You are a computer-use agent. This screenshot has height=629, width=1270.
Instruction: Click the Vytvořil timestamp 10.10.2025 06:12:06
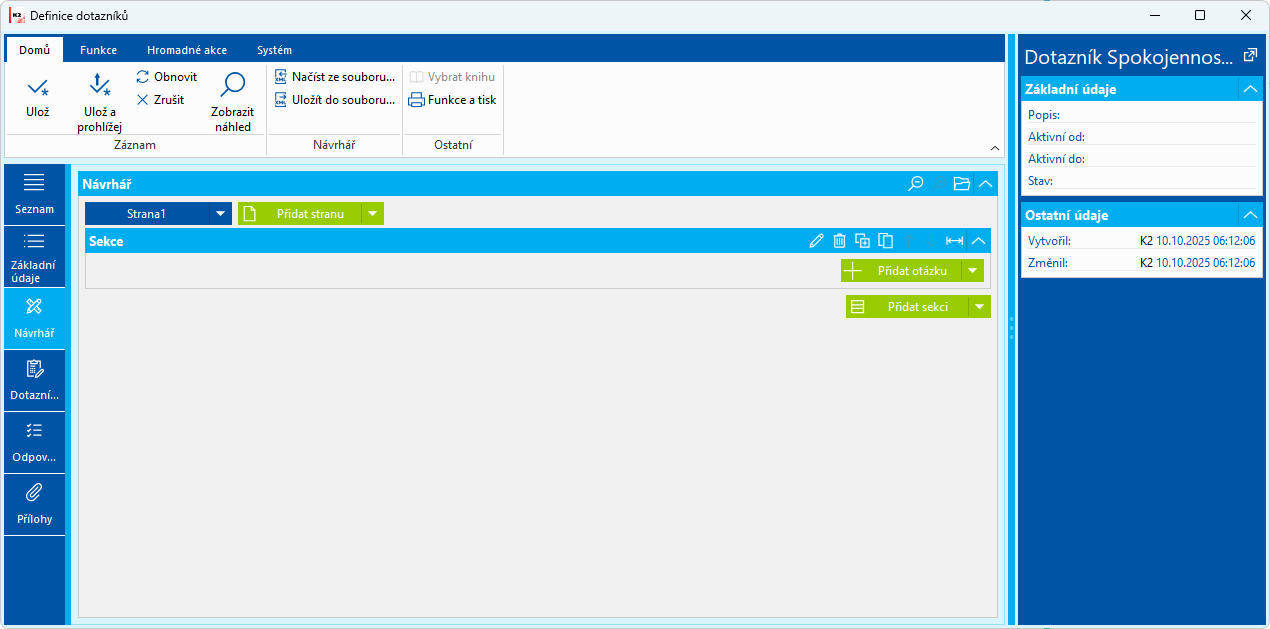pyautogui.click(x=1205, y=241)
